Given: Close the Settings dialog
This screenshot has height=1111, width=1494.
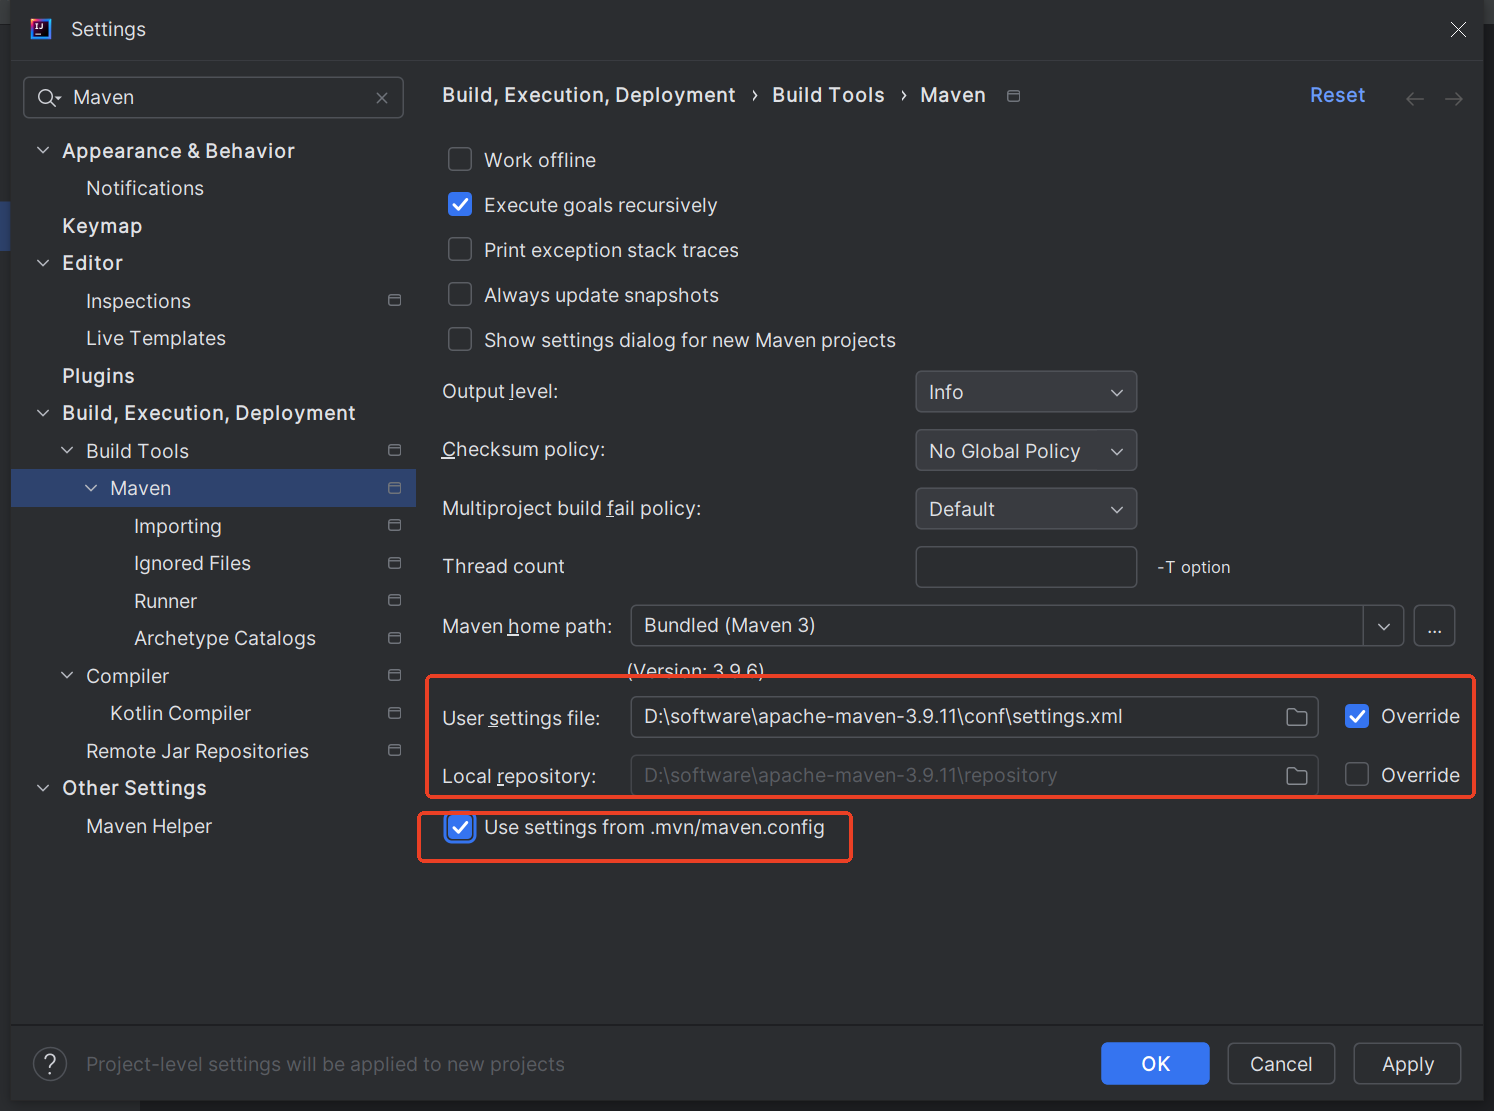Looking at the screenshot, I should [x=1458, y=29].
